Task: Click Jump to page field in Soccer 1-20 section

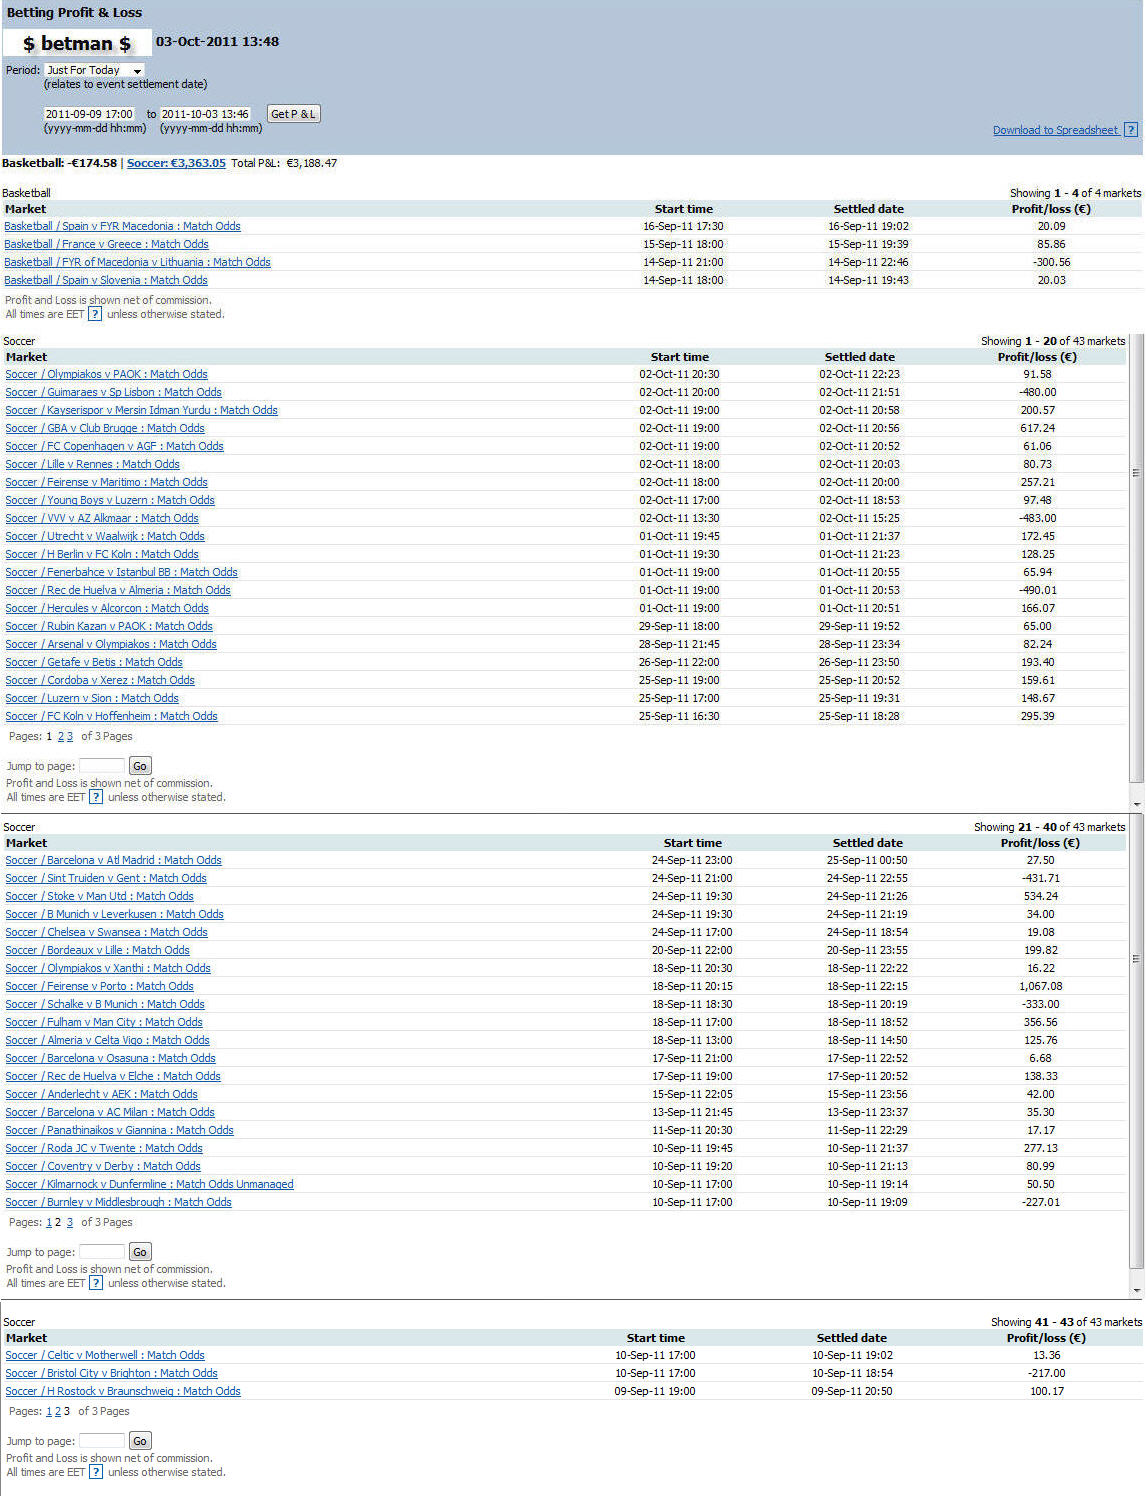Action: pos(102,766)
